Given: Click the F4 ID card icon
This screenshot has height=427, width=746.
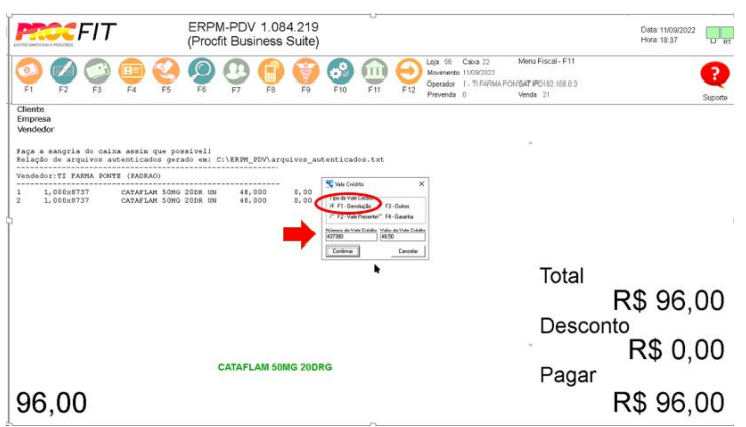Looking at the screenshot, I should [x=131, y=71].
